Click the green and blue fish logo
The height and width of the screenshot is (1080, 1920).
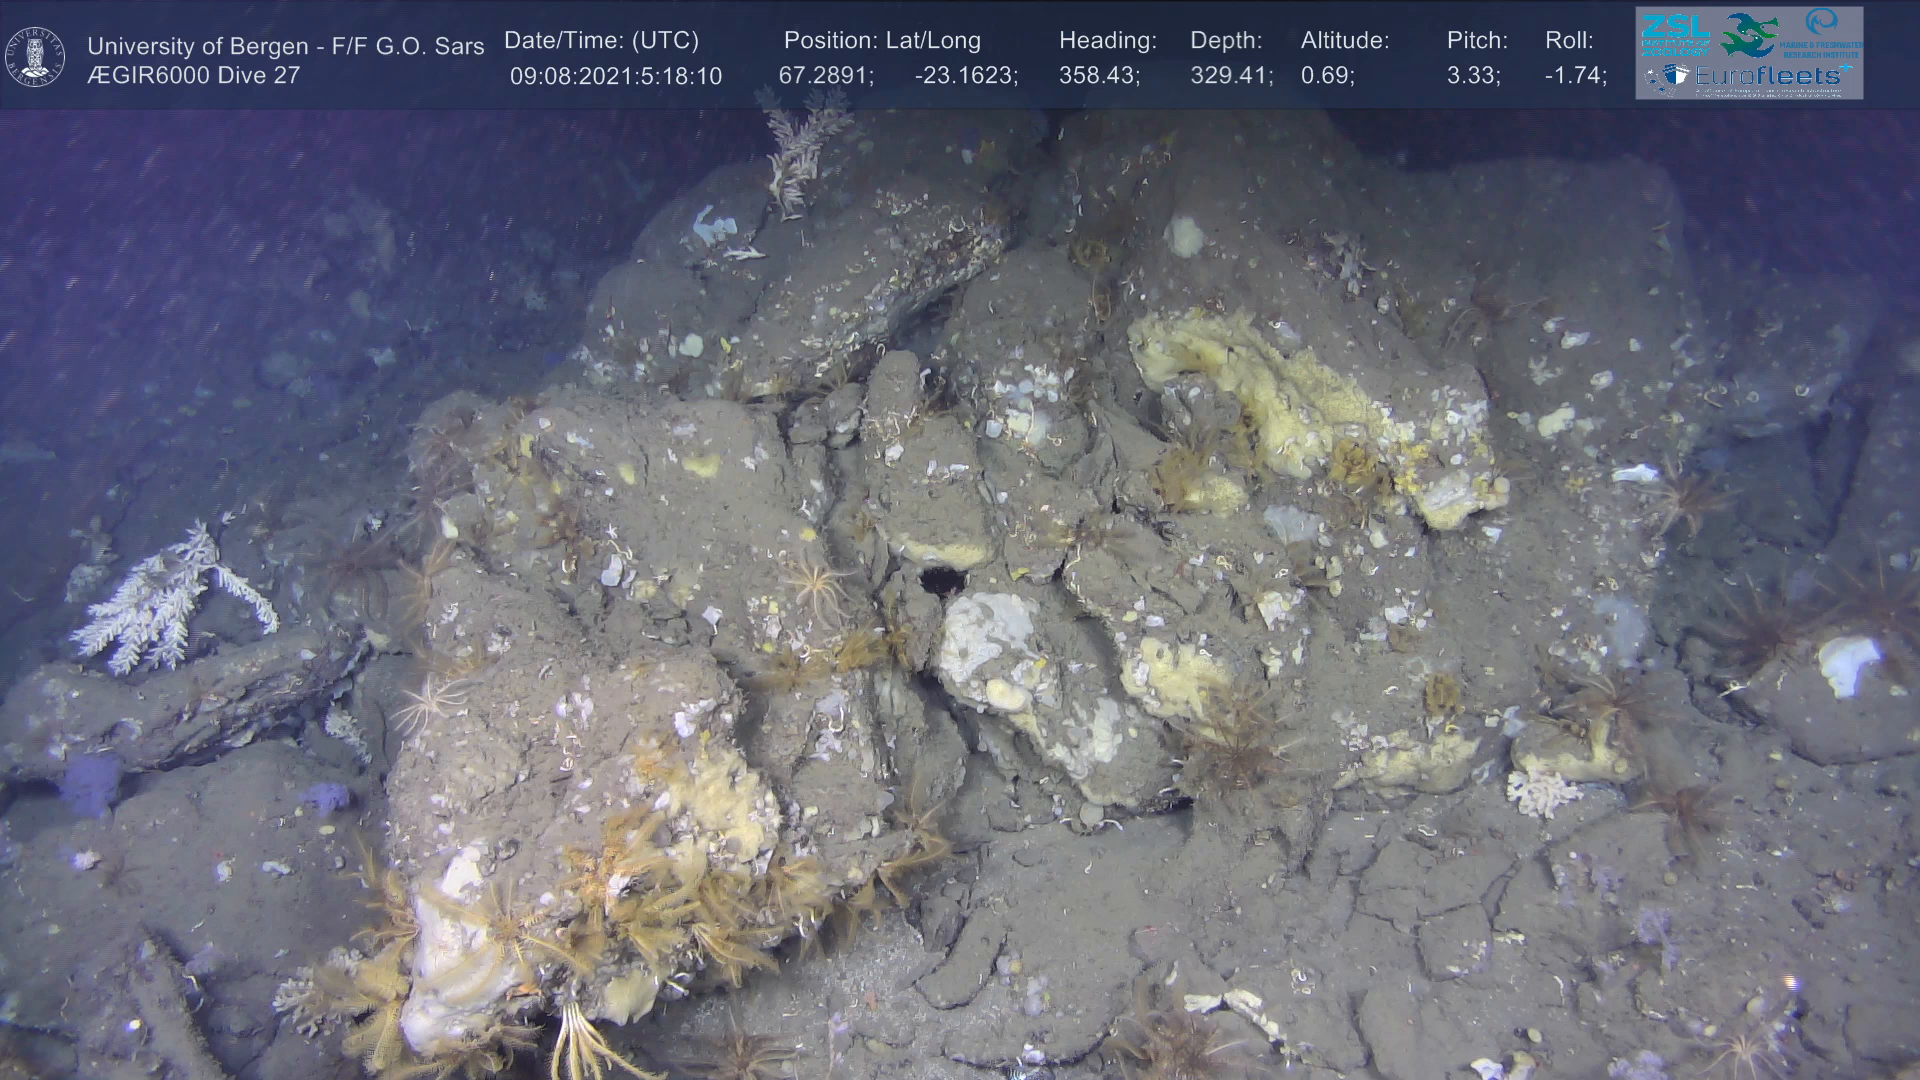click(1747, 36)
